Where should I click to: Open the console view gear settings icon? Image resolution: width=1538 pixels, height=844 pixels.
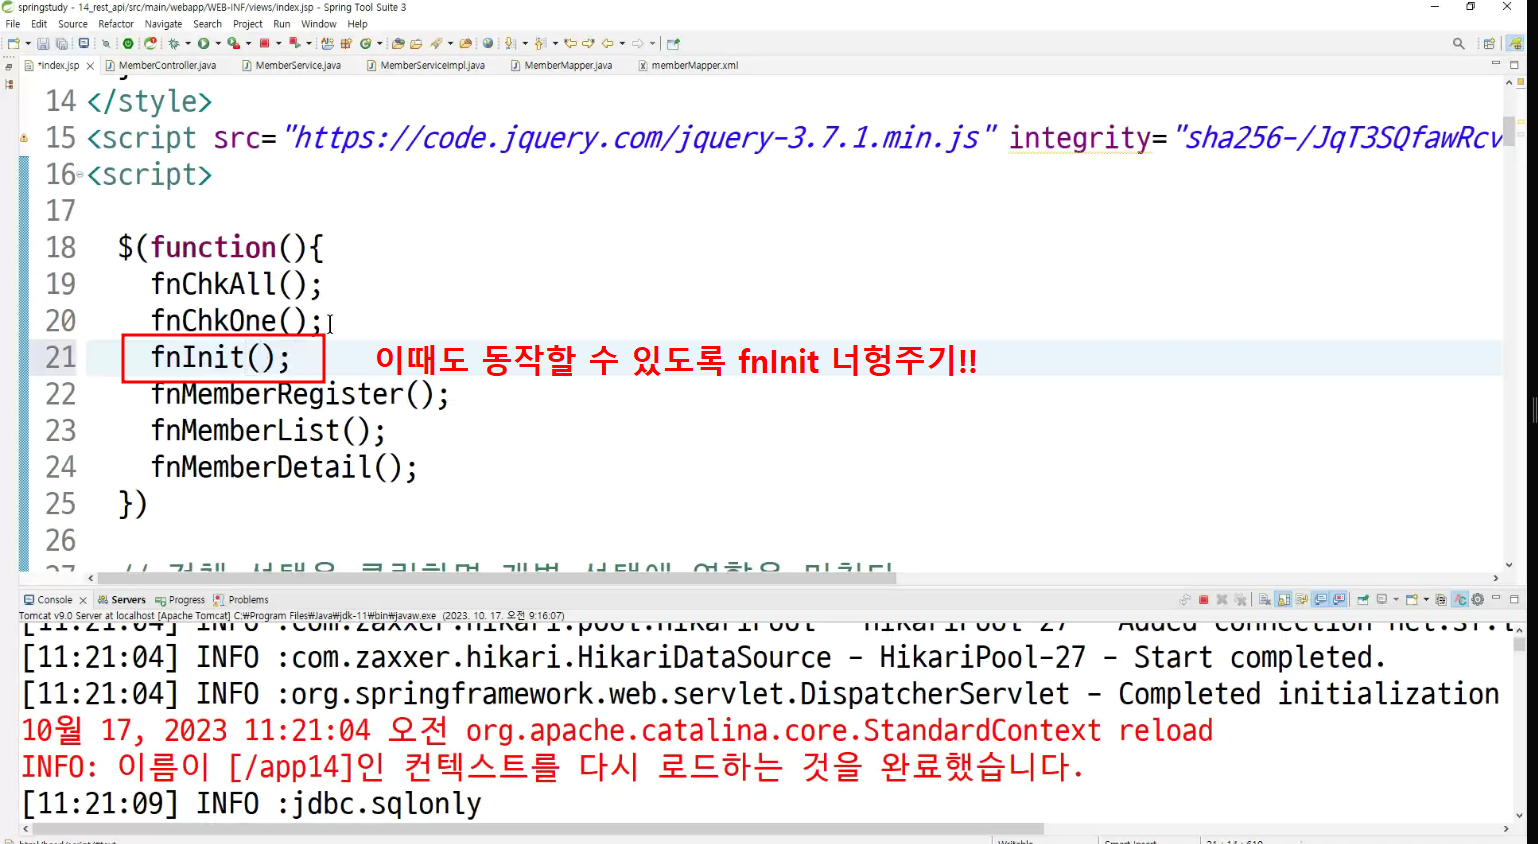pos(1477,600)
